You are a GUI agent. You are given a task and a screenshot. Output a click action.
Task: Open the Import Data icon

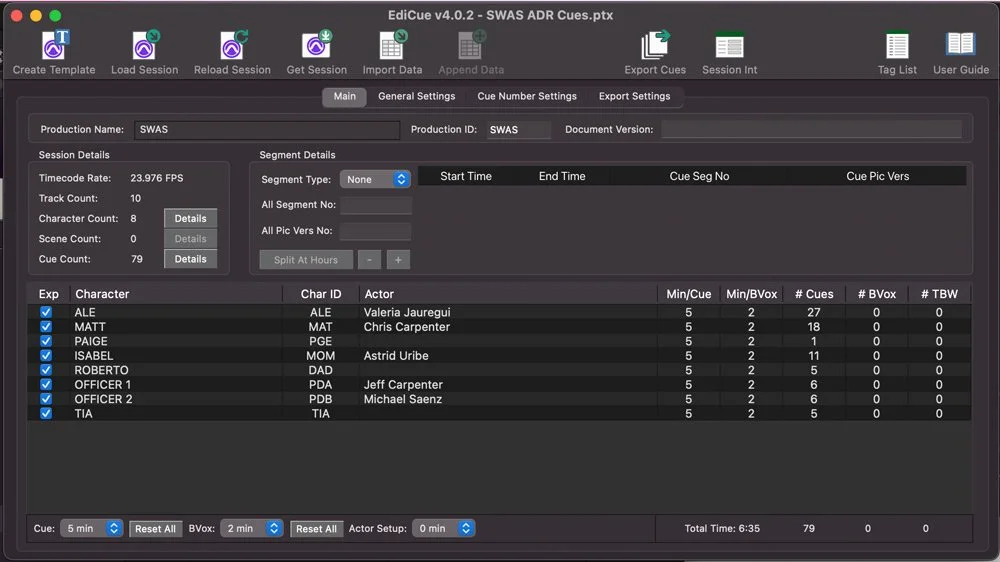[393, 45]
